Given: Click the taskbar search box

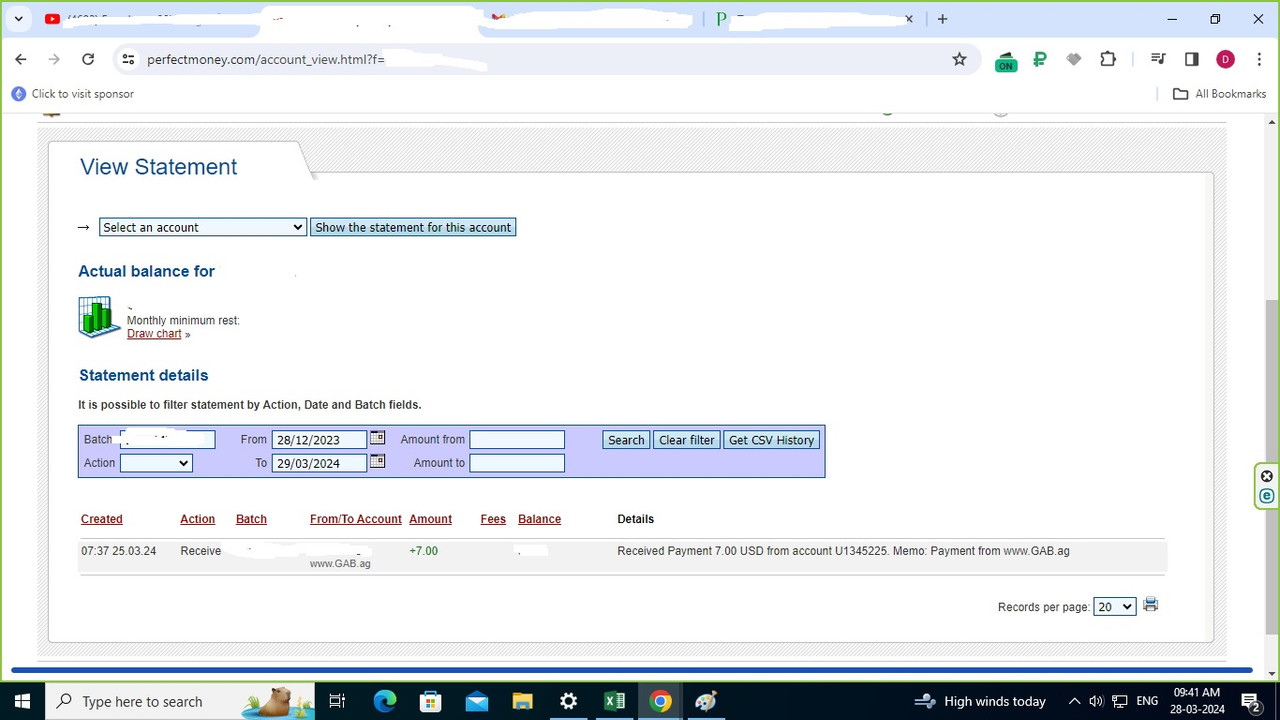Looking at the screenshot, I should click(x=180, y=701).
